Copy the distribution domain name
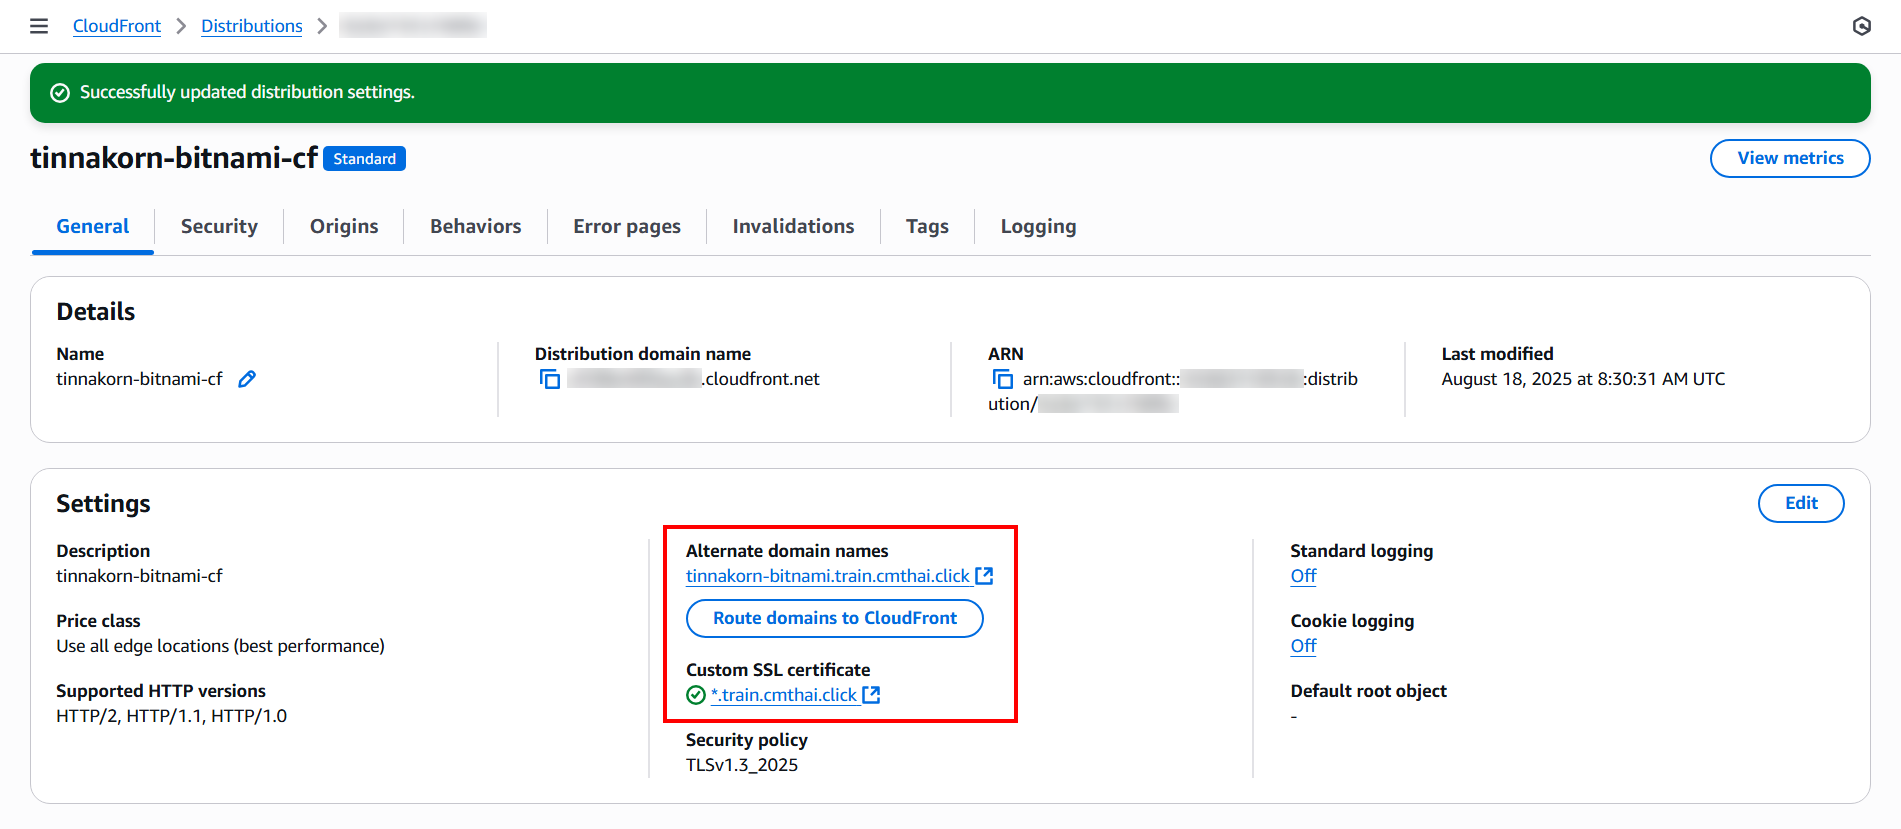Viewport: 1901px width, 829px height. [x=550, y=379]
